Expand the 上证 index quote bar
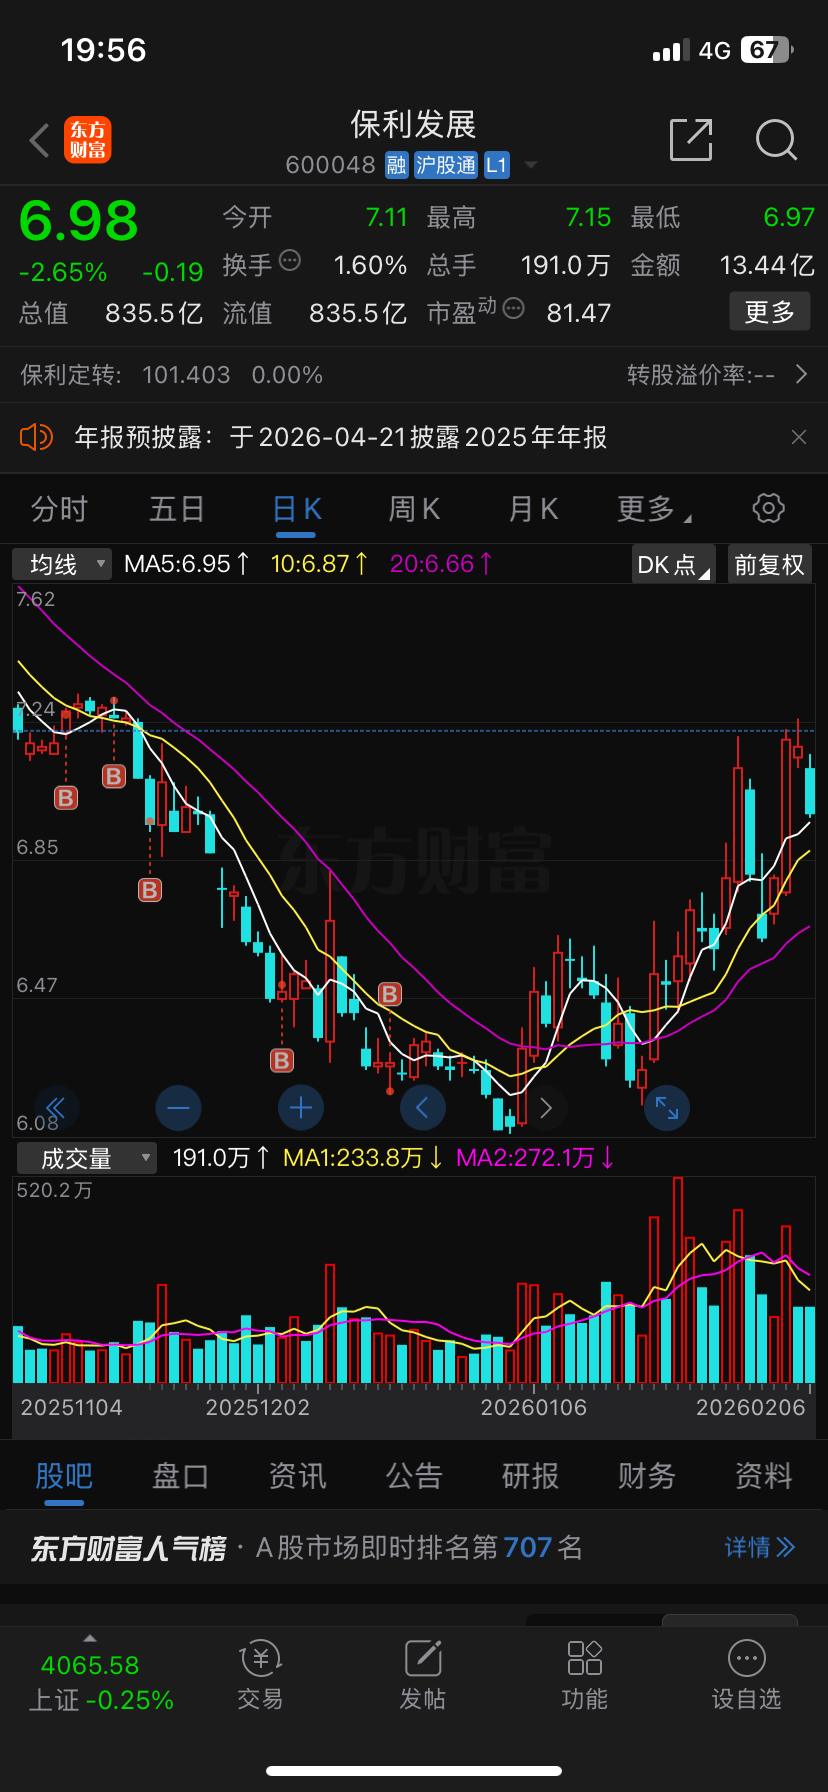828x1792 pixels. click(90, 1638)
